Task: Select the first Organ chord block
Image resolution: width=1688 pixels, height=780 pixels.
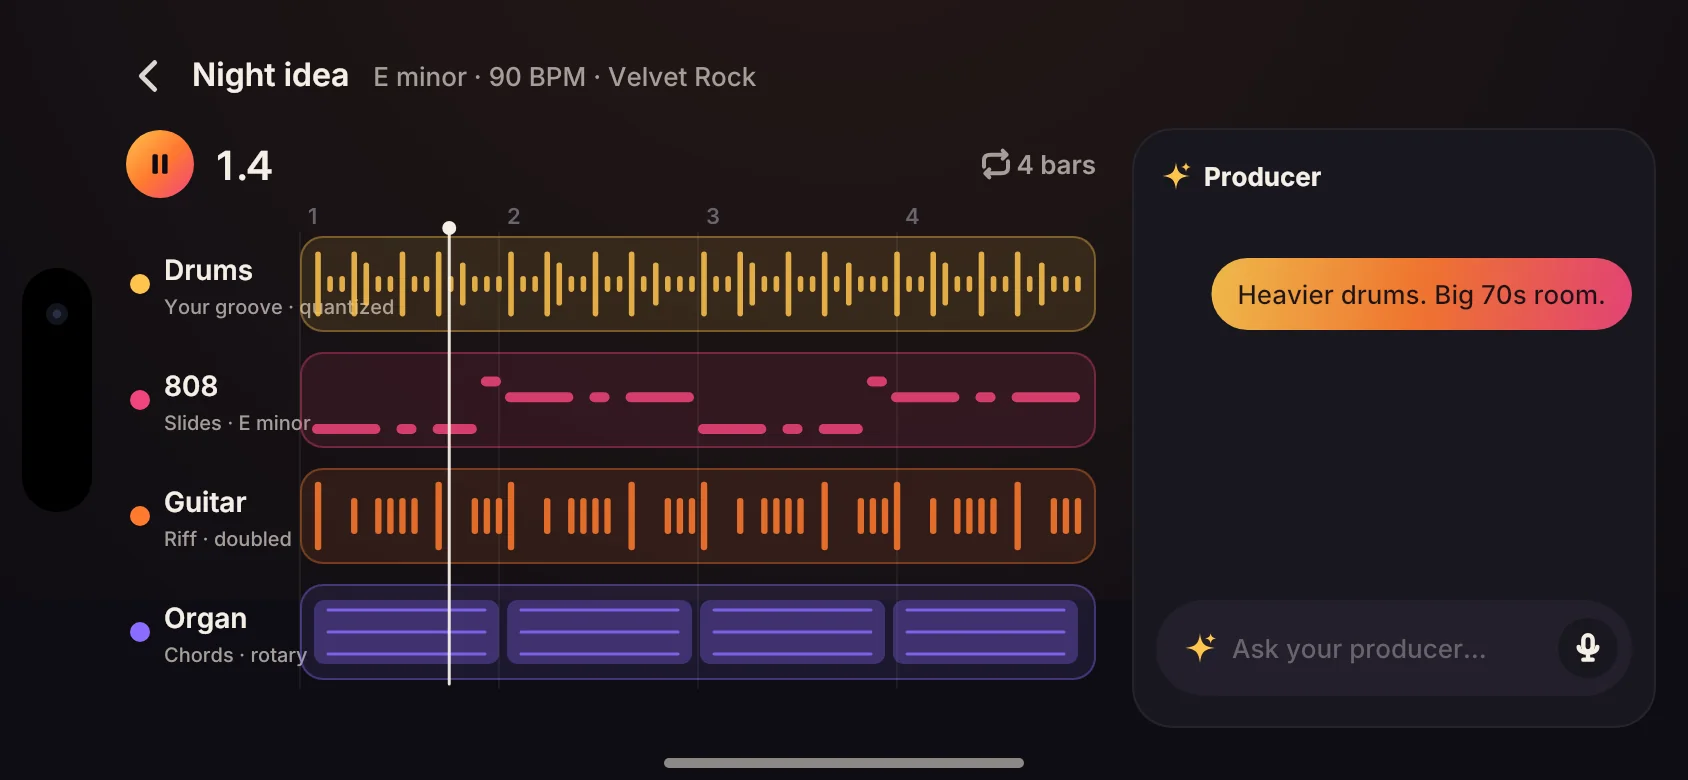Action: coord(406,632)
